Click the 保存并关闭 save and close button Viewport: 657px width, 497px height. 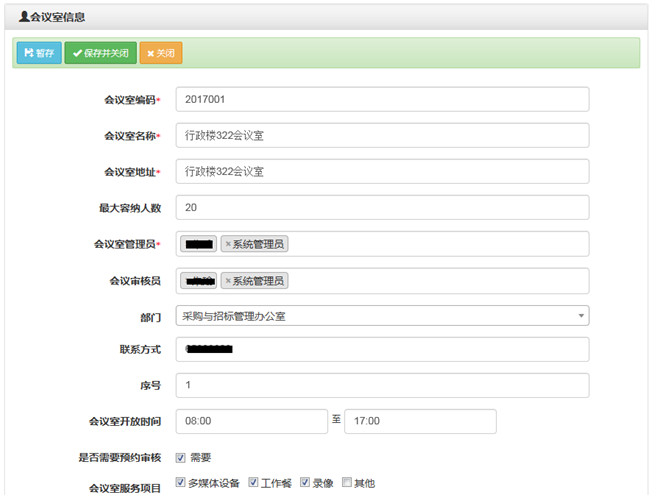pos(100,53)
